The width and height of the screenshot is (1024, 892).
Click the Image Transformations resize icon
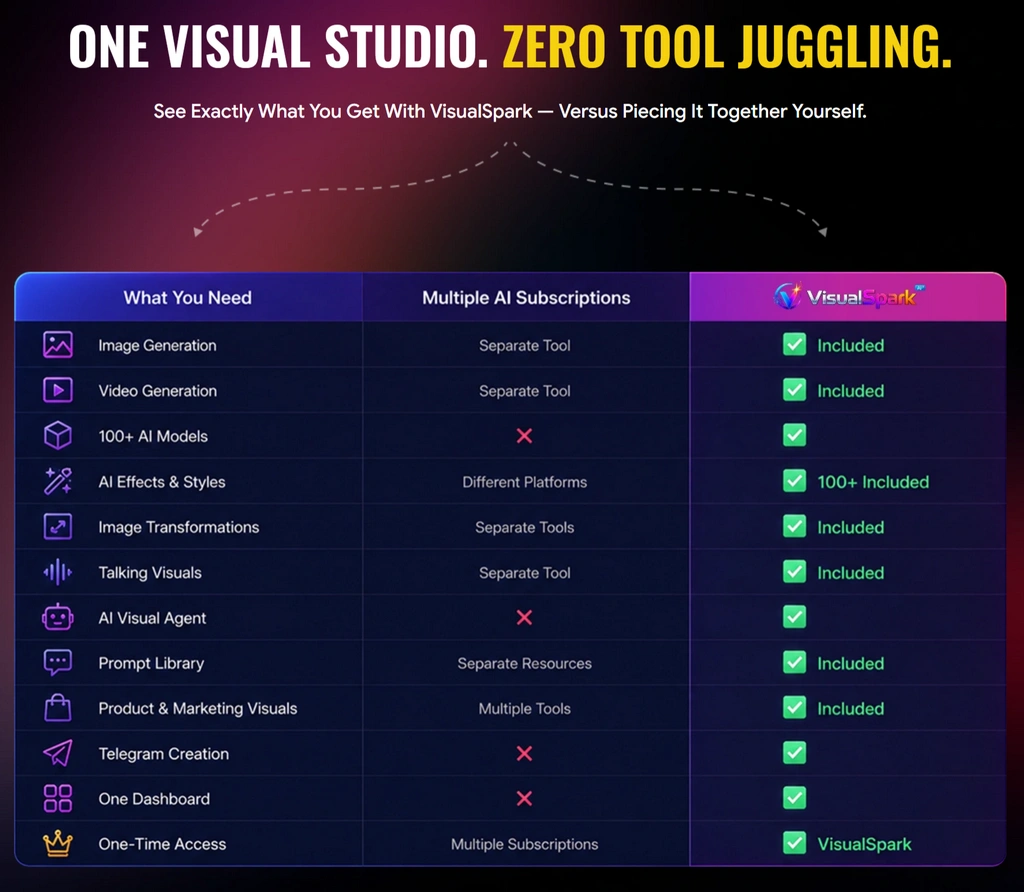click(57, 526)
